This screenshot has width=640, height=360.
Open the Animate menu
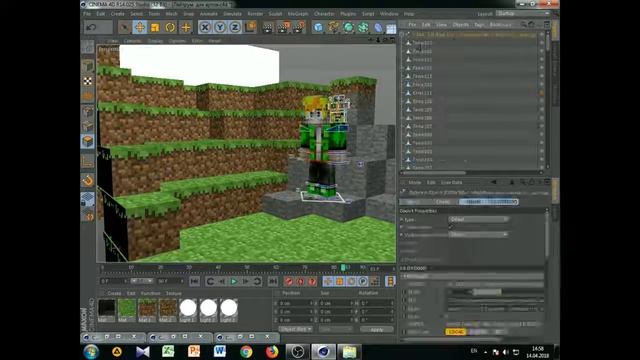[209, 14]
